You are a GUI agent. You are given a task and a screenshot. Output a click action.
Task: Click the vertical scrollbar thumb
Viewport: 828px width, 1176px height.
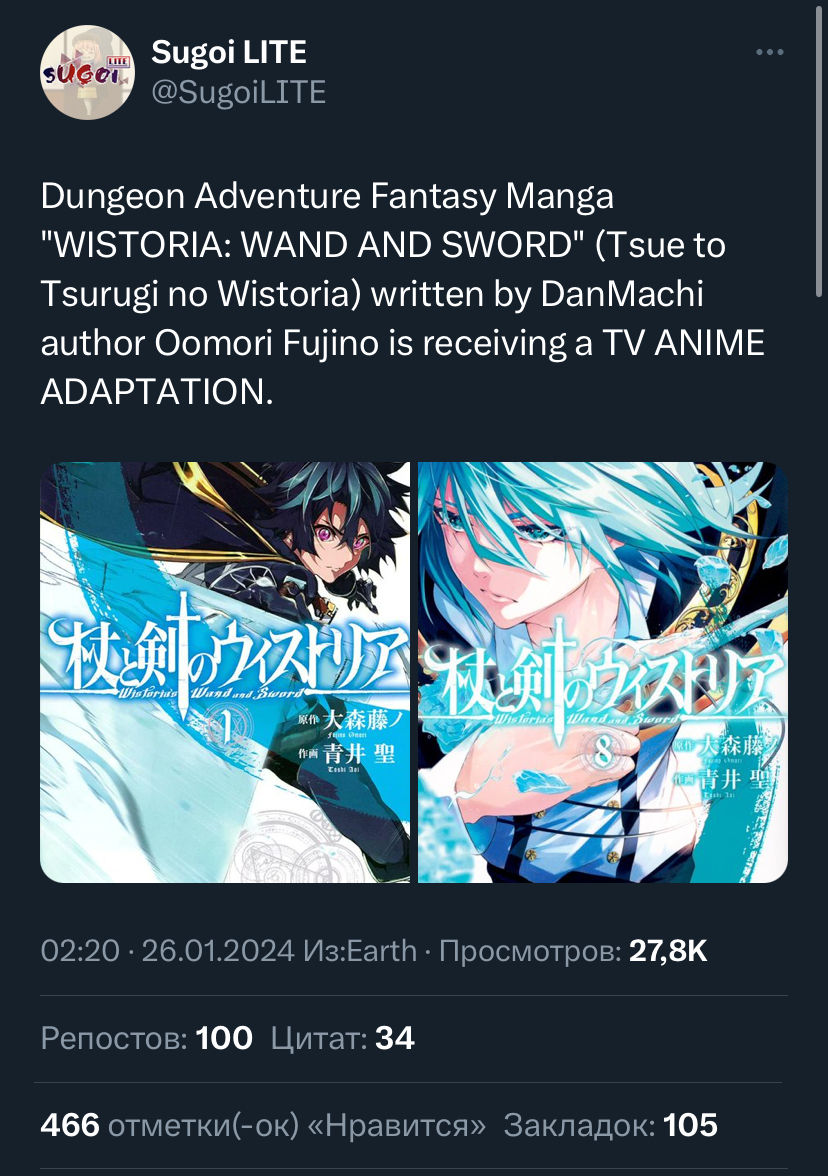[x=819, y=150]
